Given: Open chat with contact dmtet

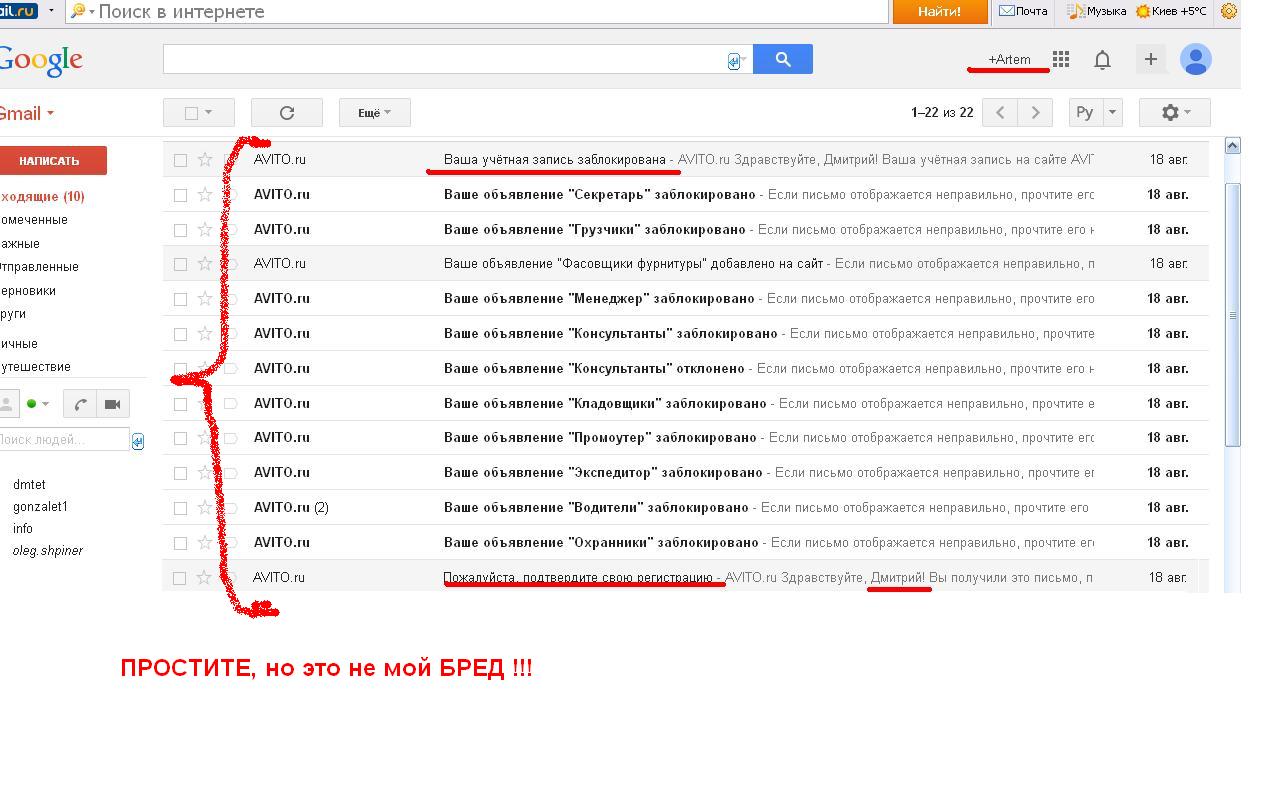Looking at the screenshot, I should pos(29,484).
